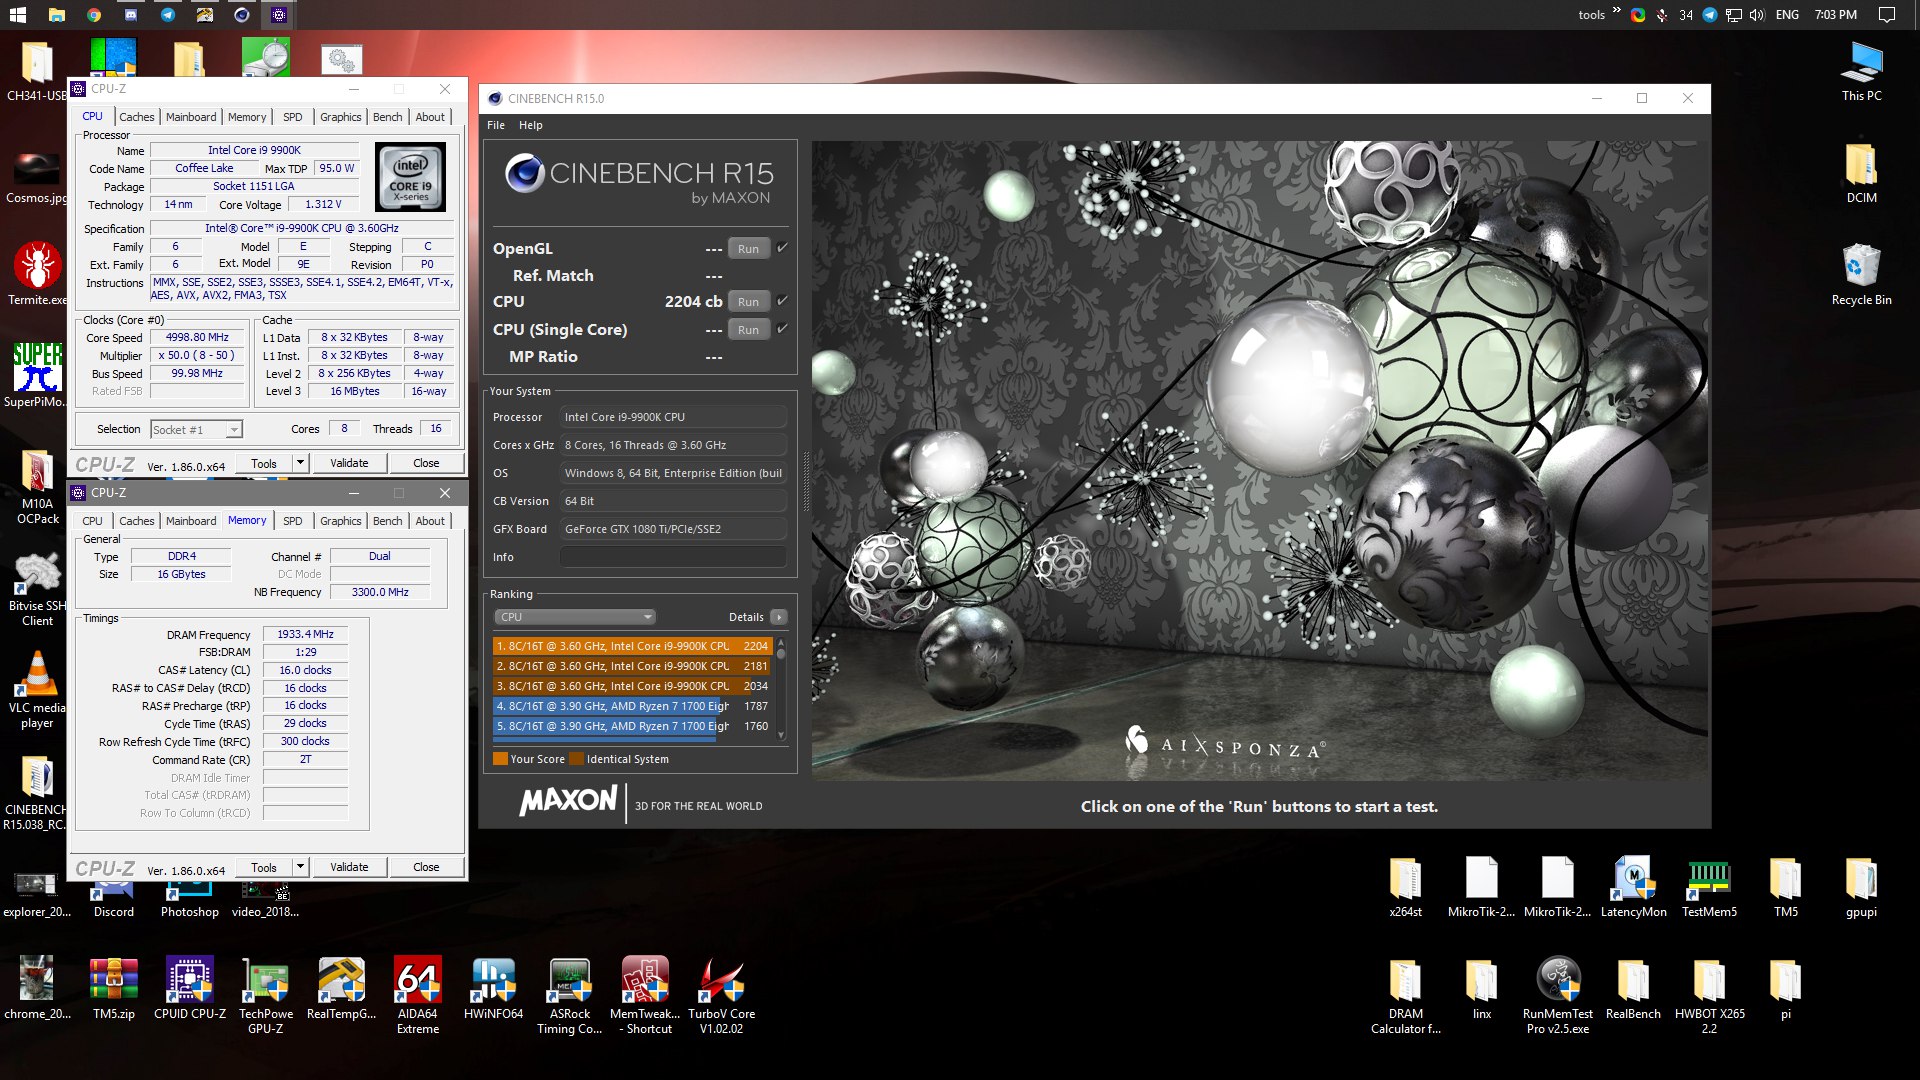Open Chrome from the taskbar

[x=93, y=14]
